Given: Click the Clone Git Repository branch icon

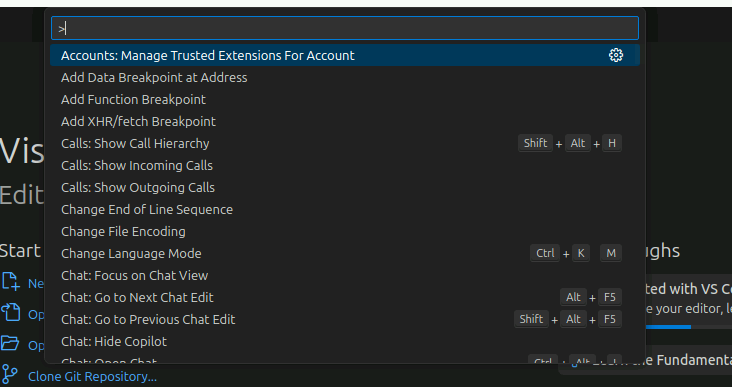Looking at the screenshot, I should (x=9, y=375).
